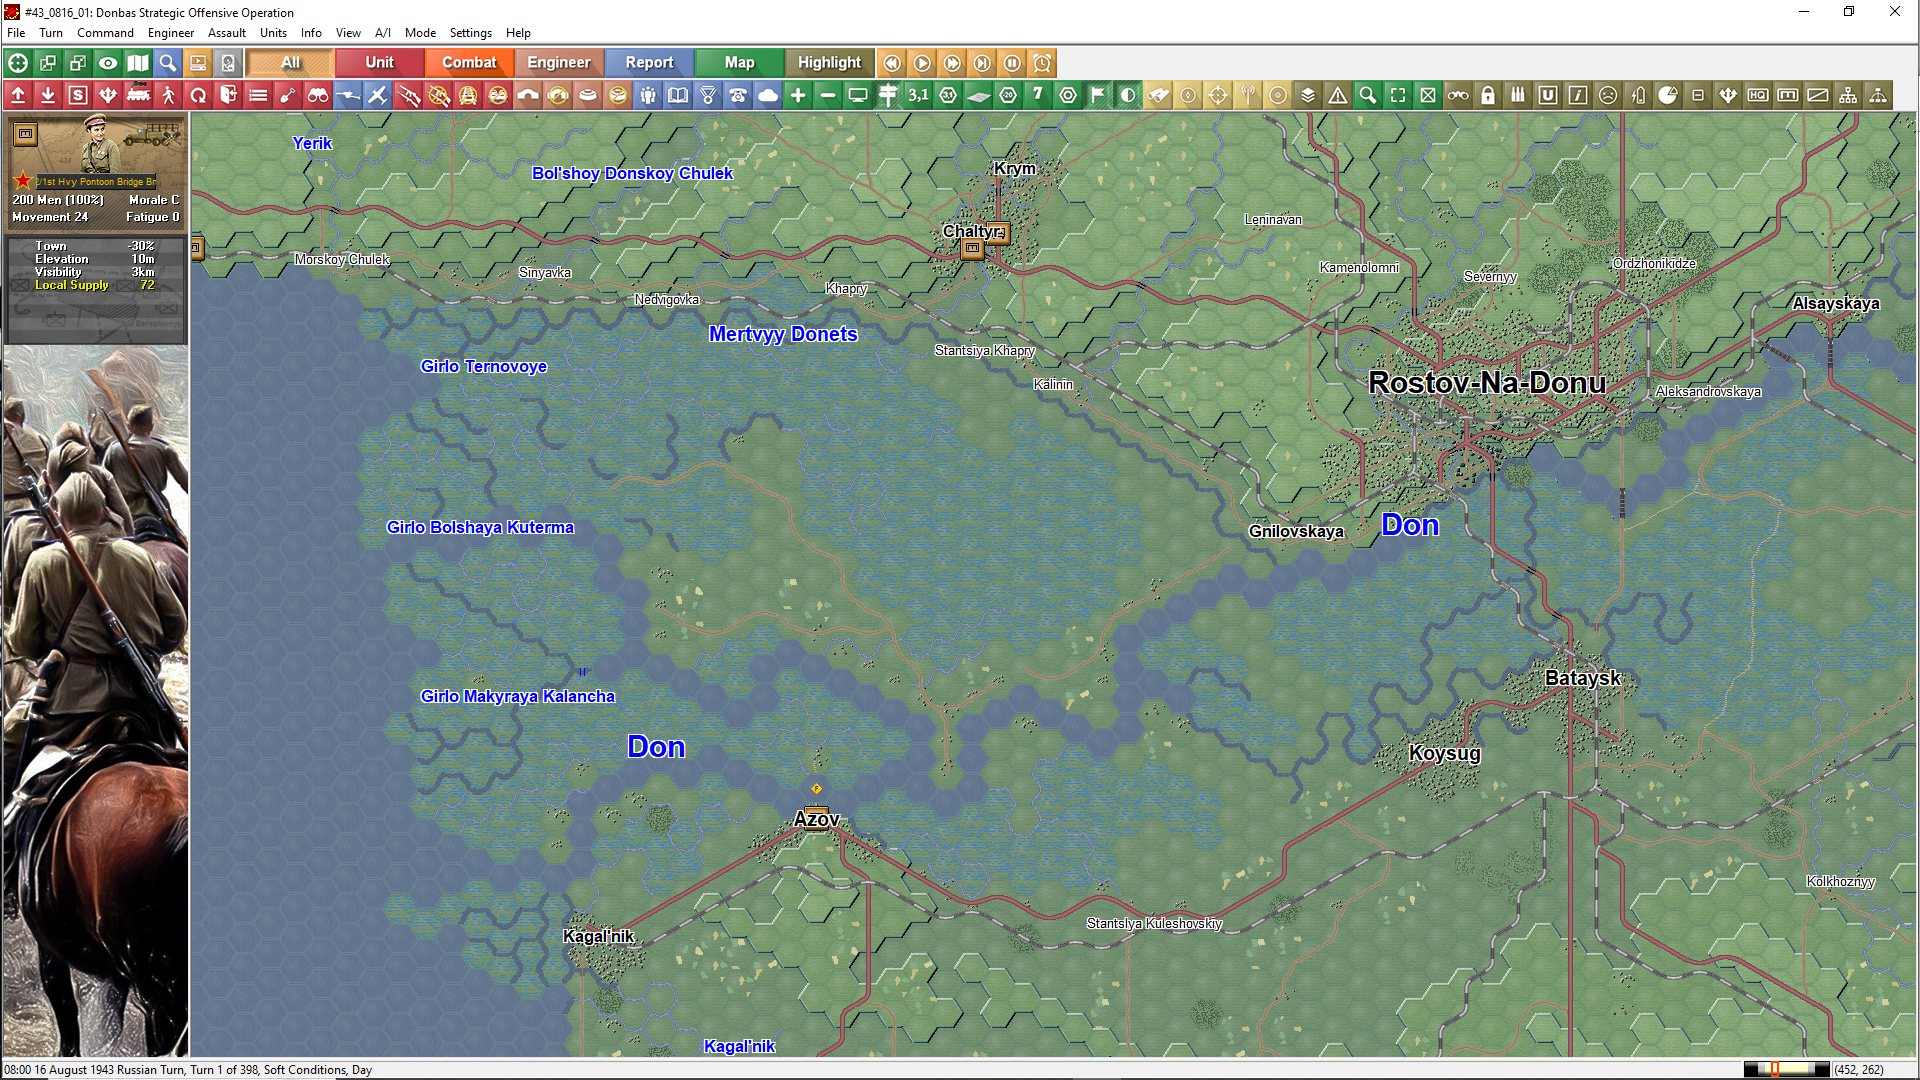This screenshot has width=1920, height=1080.
Task: Switch to the Engineer toolbar tab
Action: 558,63
